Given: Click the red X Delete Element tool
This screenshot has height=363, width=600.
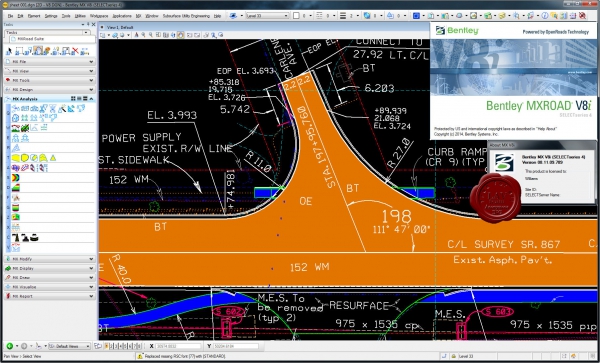Looking at the screenshot, I should (75, 51).
